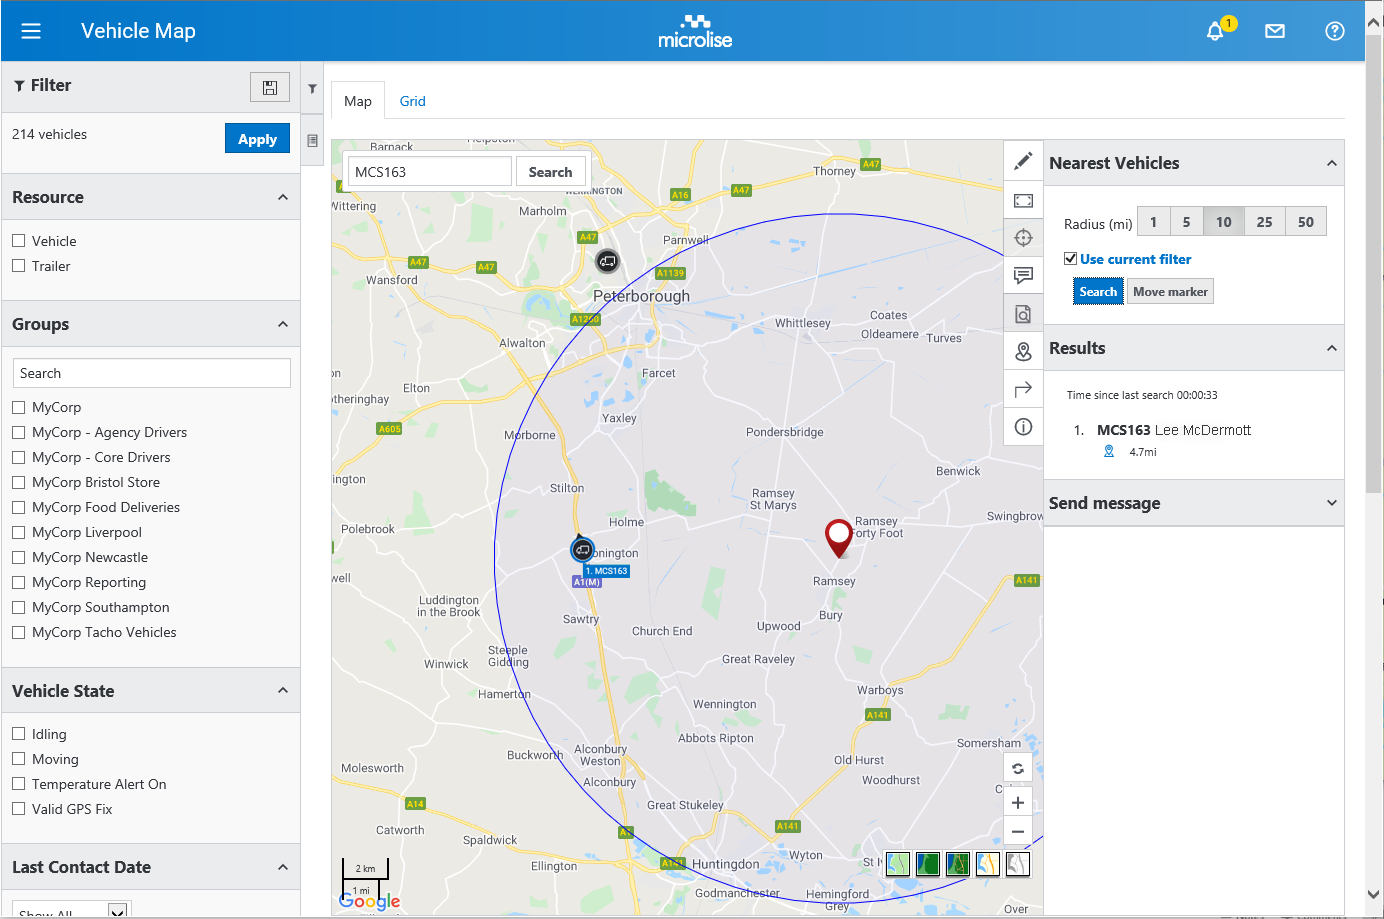The image size is (1384, 919).
Task: Click the truck marker near Peterborough
Action: (x=607, y=261)
